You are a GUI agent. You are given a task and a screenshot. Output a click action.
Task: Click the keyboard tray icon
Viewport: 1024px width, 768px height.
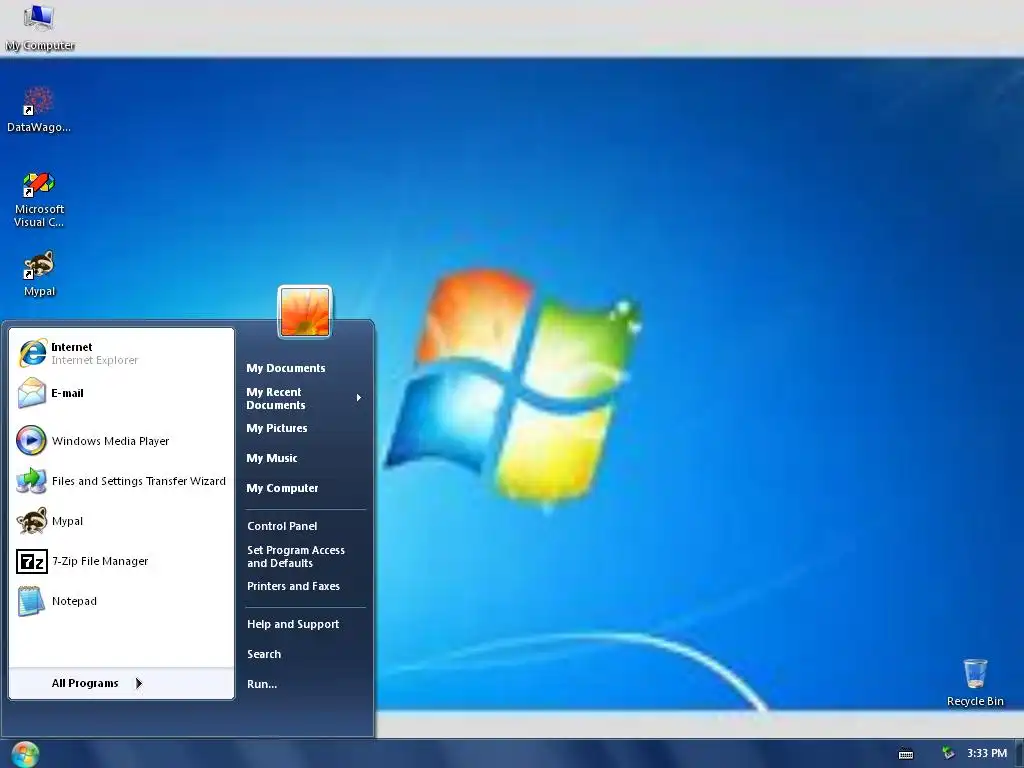click(906, 754)
